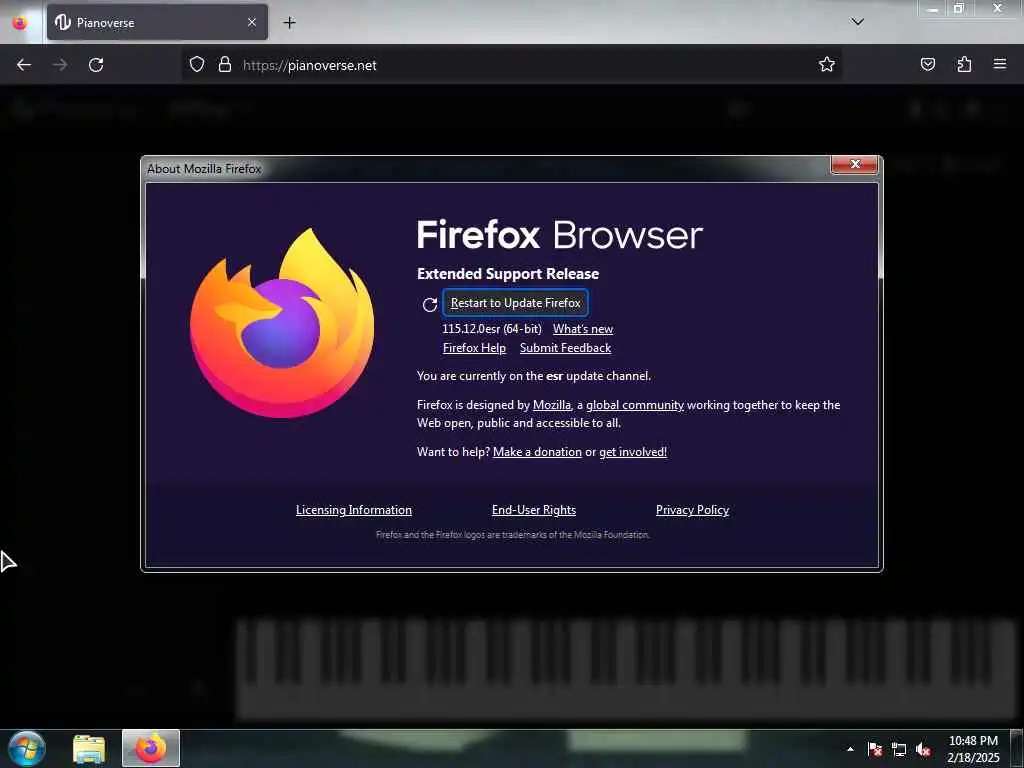The width and height of the screenshot is (1024, 768).
Task: Show hidden tray icons arrow
Action: (850, 749)
